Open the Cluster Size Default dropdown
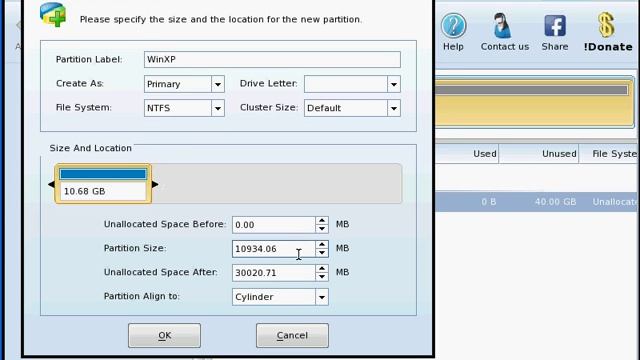 pyautogui.click(x=394, y=108)
